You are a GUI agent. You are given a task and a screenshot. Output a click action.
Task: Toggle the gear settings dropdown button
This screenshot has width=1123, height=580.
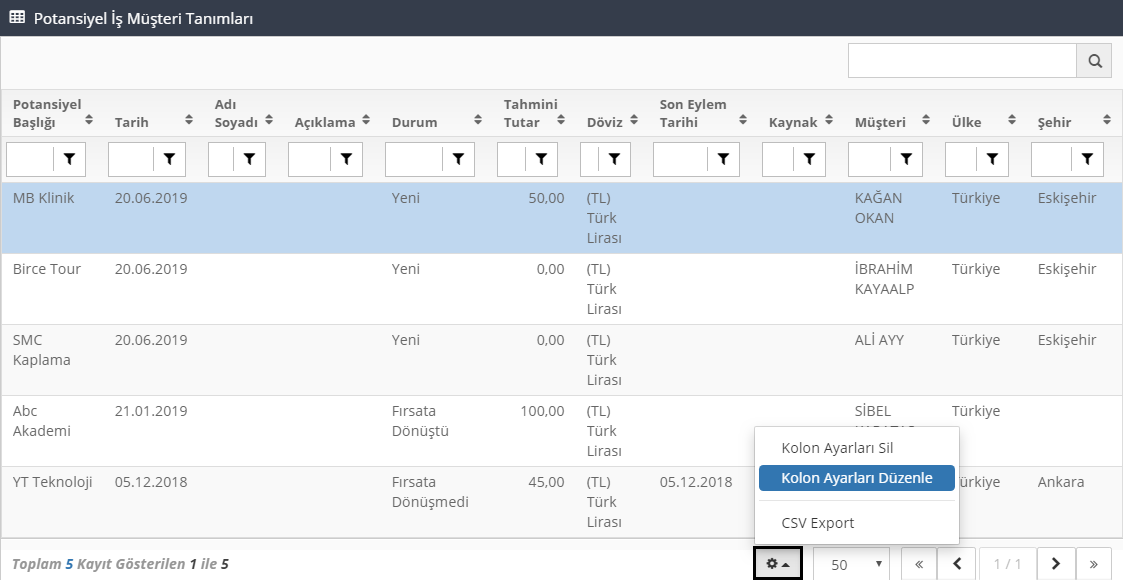pos(778,564)
